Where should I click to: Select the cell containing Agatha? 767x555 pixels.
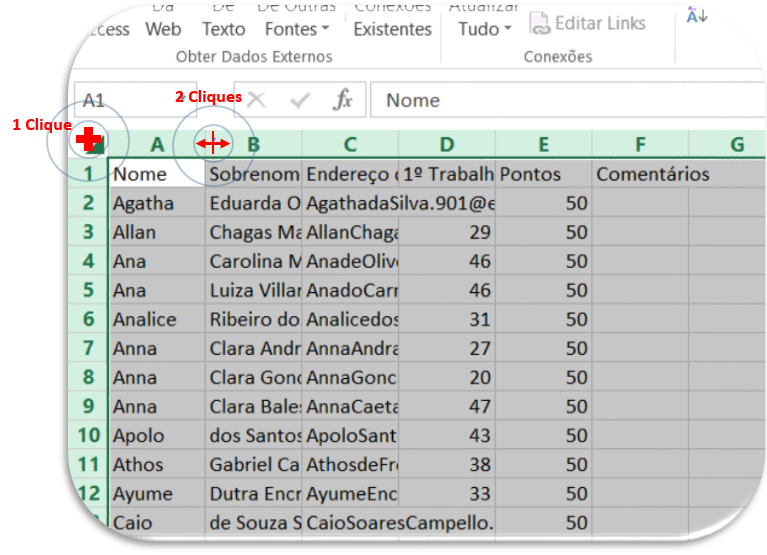156,203
